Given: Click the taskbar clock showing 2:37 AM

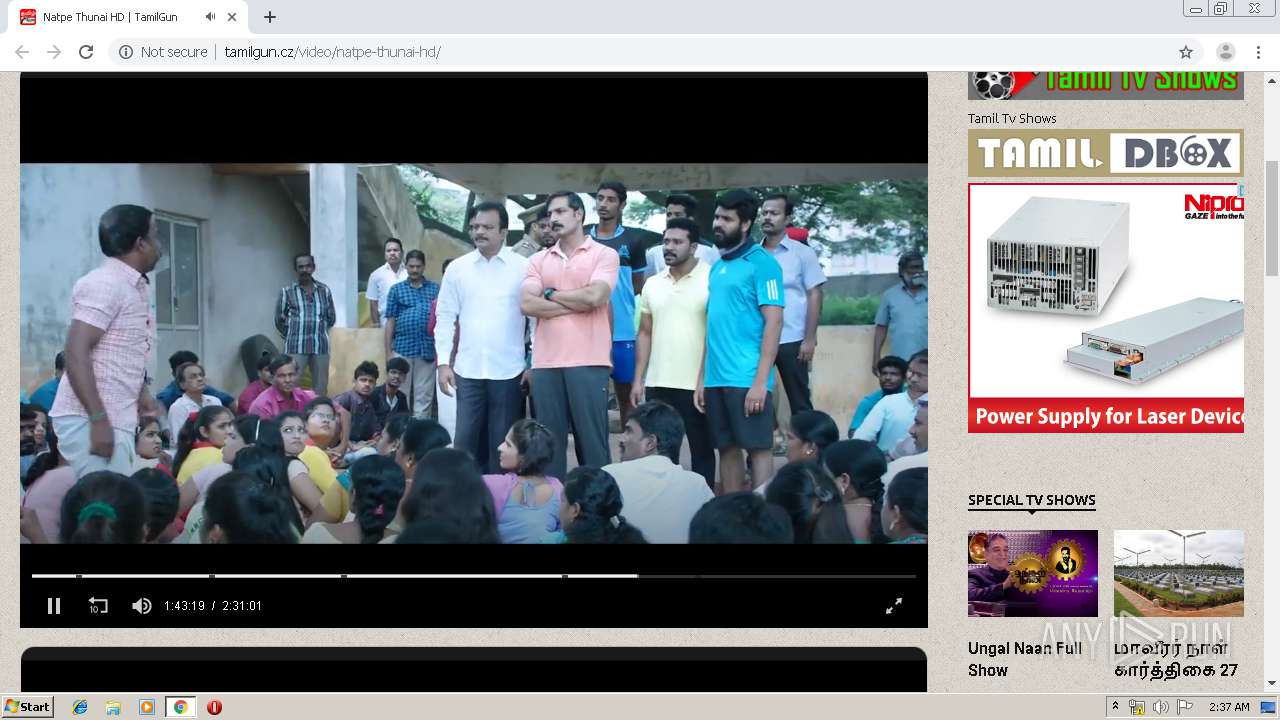Looking at the screenshot, I should pyautogui.click(x=1229, y=707).
